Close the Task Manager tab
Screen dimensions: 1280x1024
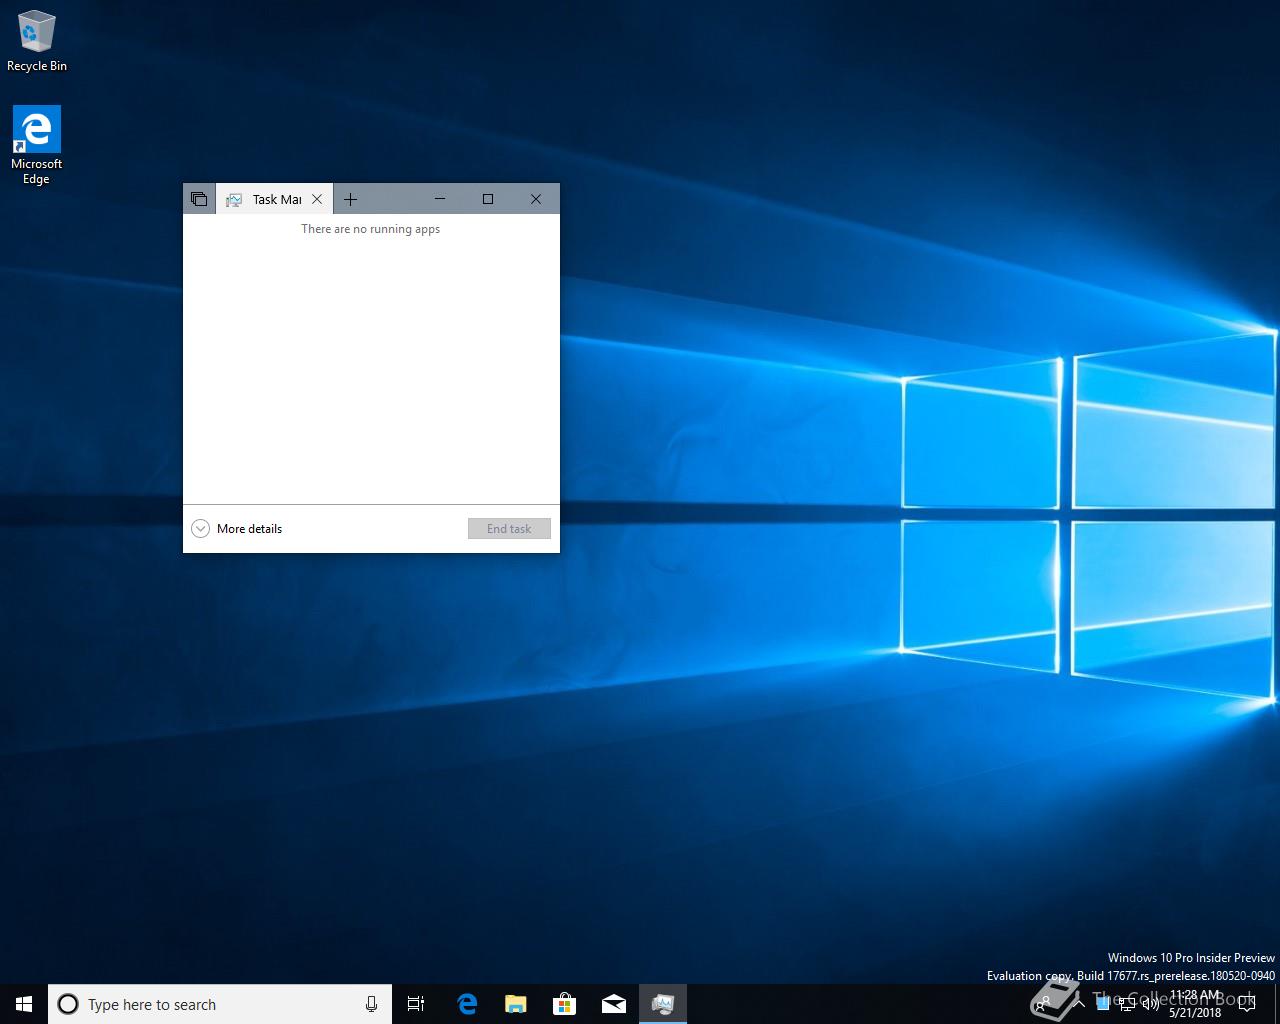click(317, 199)
